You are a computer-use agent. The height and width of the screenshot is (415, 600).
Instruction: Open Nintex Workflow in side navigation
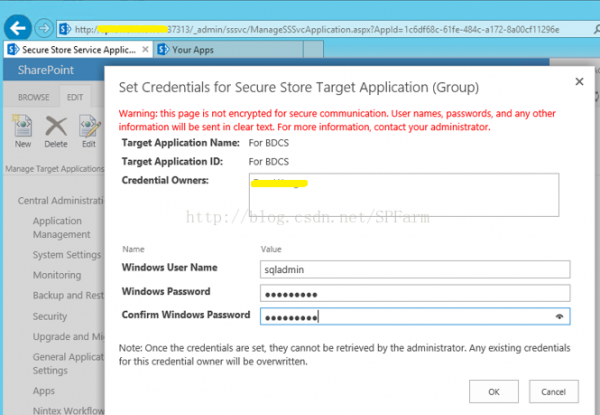[x=68, y=410]
